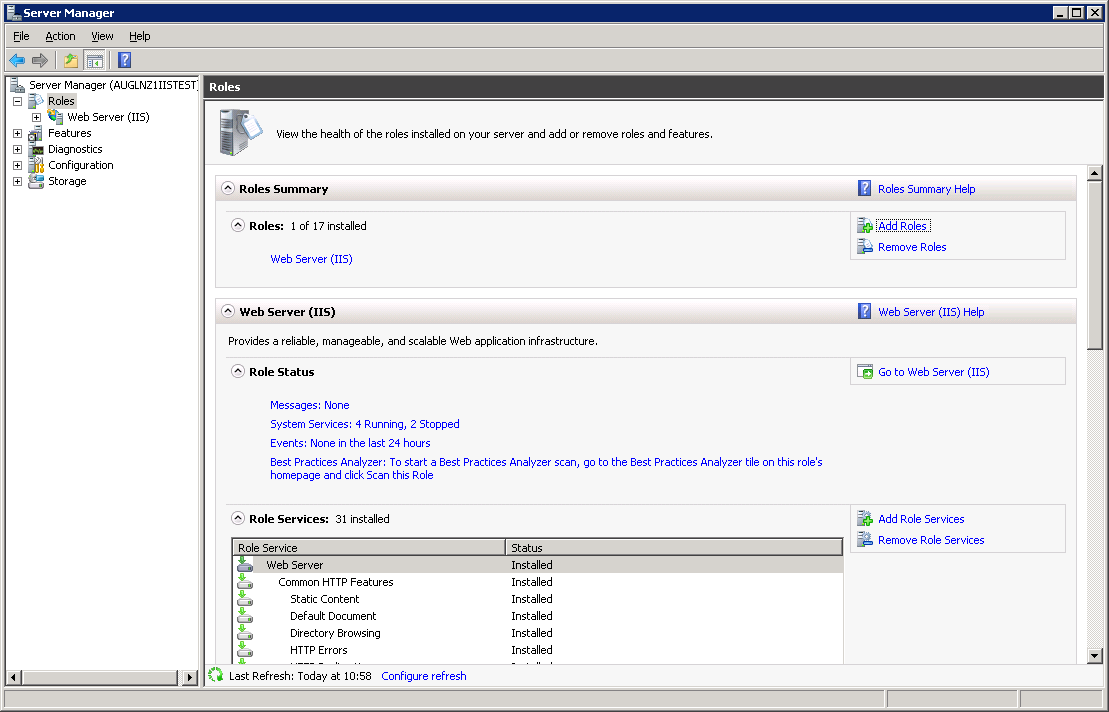Screen dimensions: 1109x712
Task: Select the Diagnostics tree item
Action: pos(75,149)
